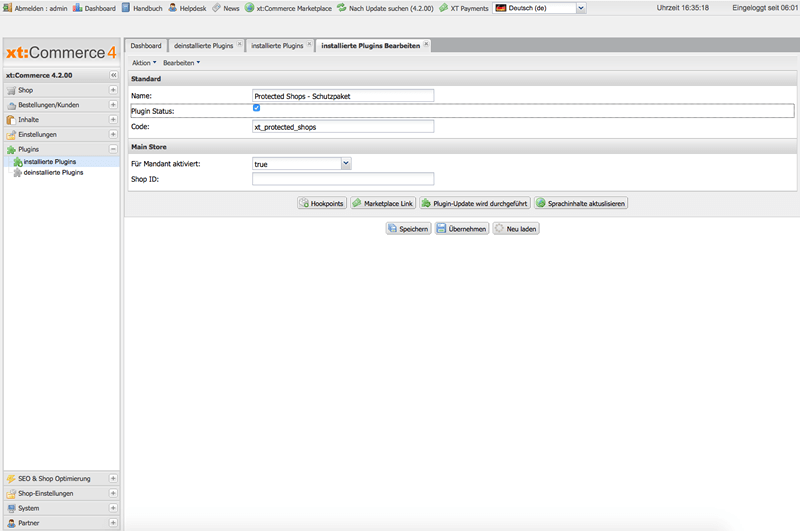This screenshot has width=800, height=531.
Task: Click the News tag icon
Action: point(216,8)
